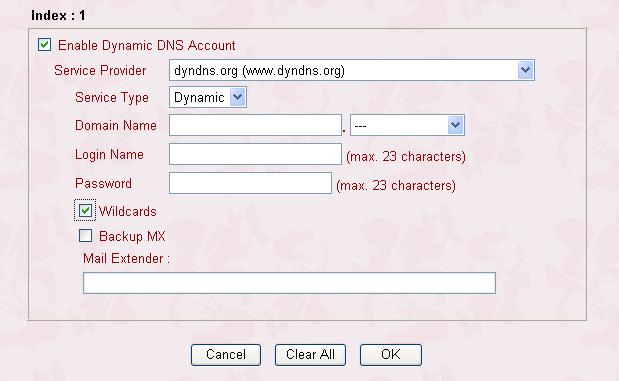Click the Cancel button
Screen dimensions: 619x381
pyautogui.click(x=226, y=355)
